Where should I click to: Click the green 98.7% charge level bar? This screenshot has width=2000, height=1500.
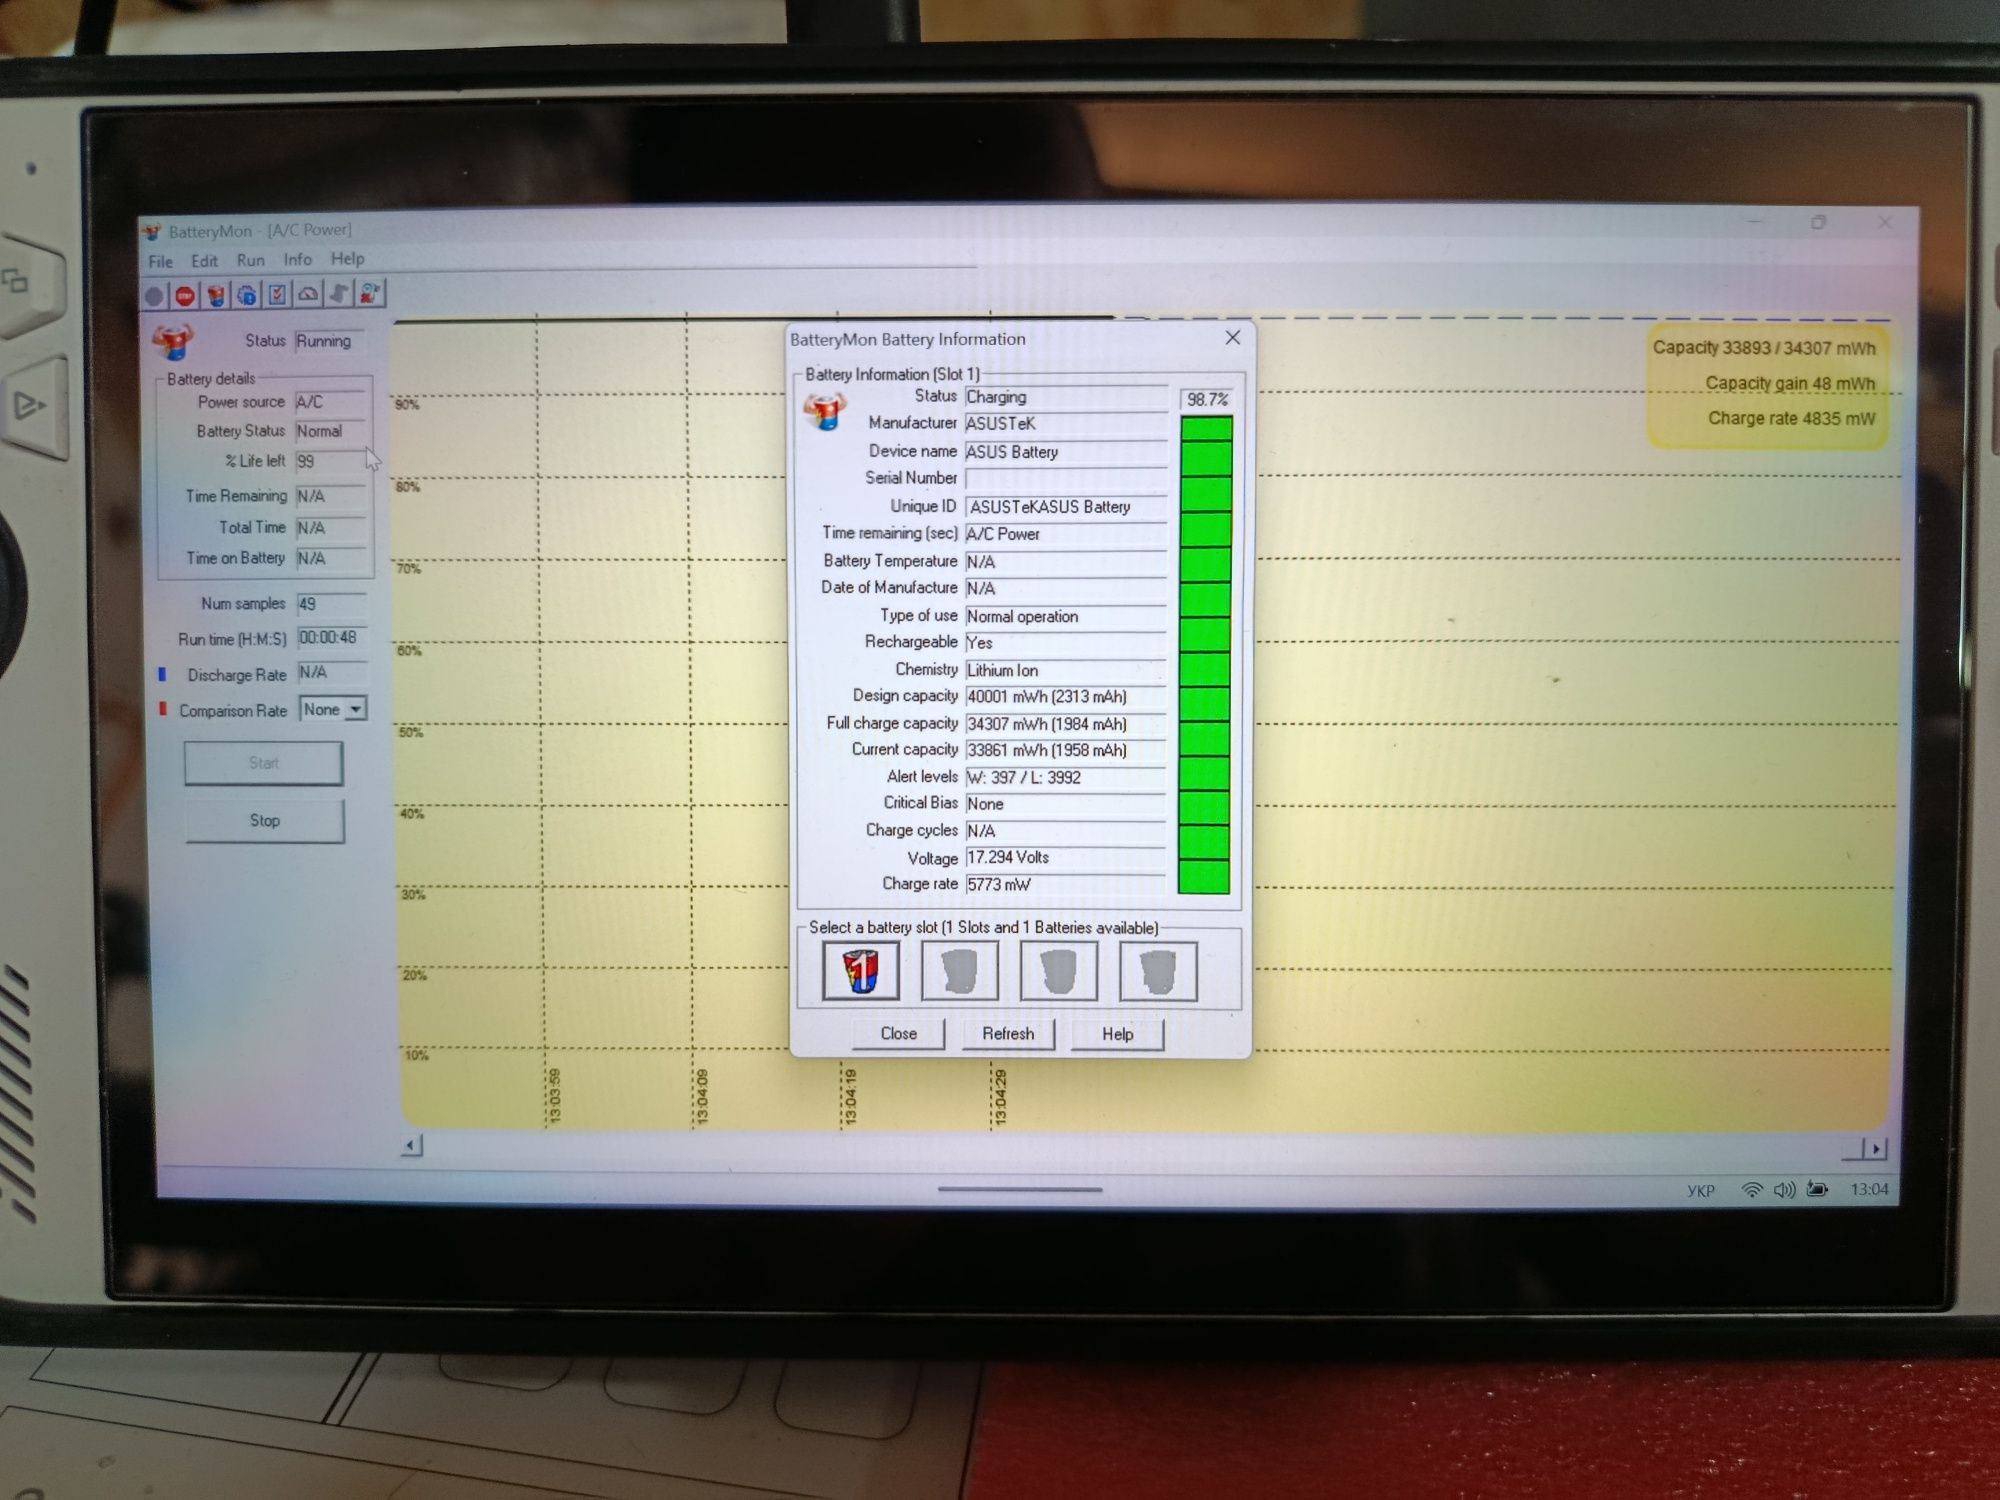coord(1205,655)
